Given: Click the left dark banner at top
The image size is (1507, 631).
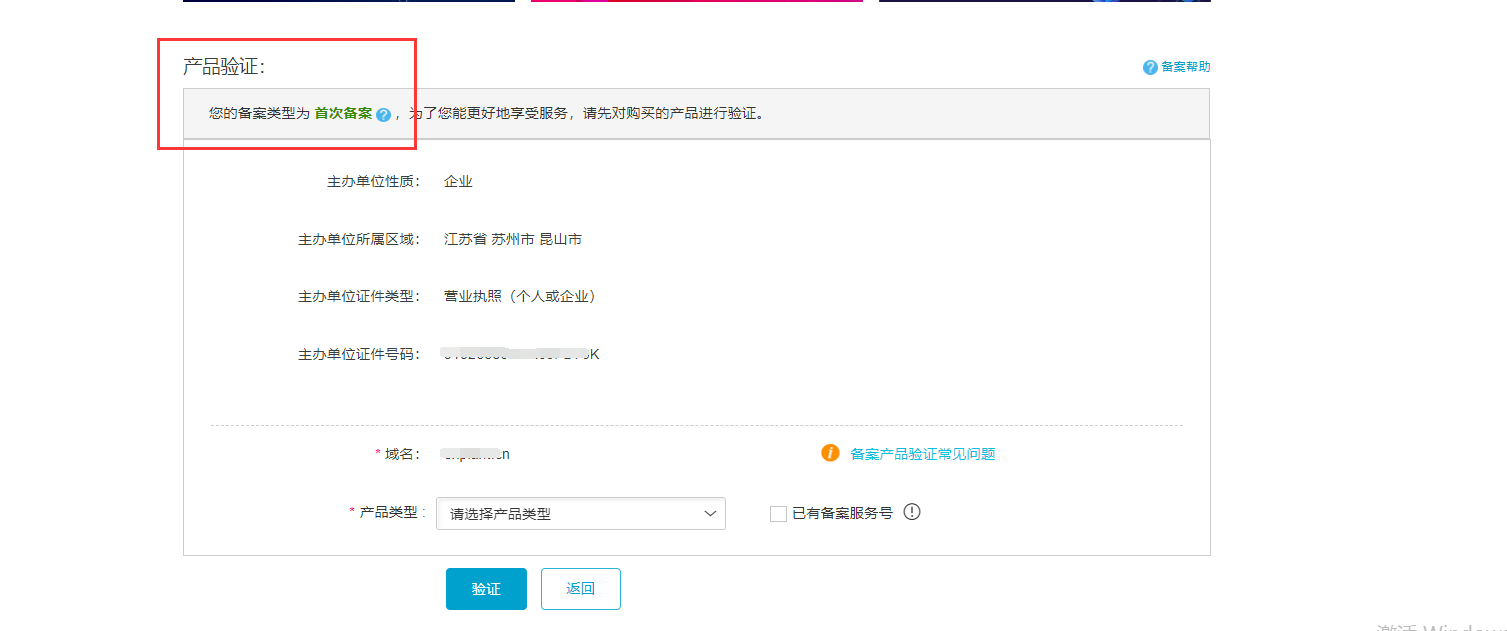Looking at the screenshot, I should [348, 1].
